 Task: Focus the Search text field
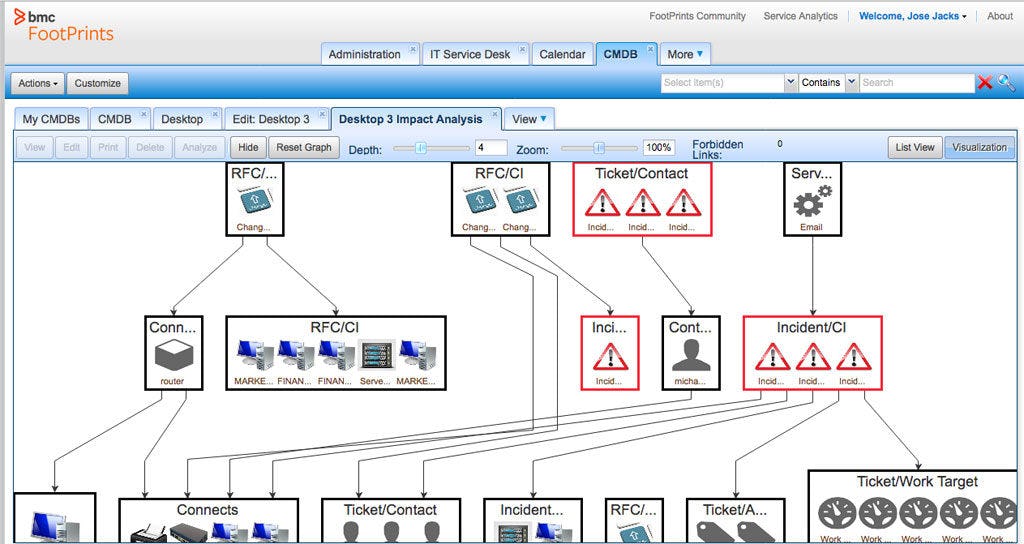coord(917,82)
